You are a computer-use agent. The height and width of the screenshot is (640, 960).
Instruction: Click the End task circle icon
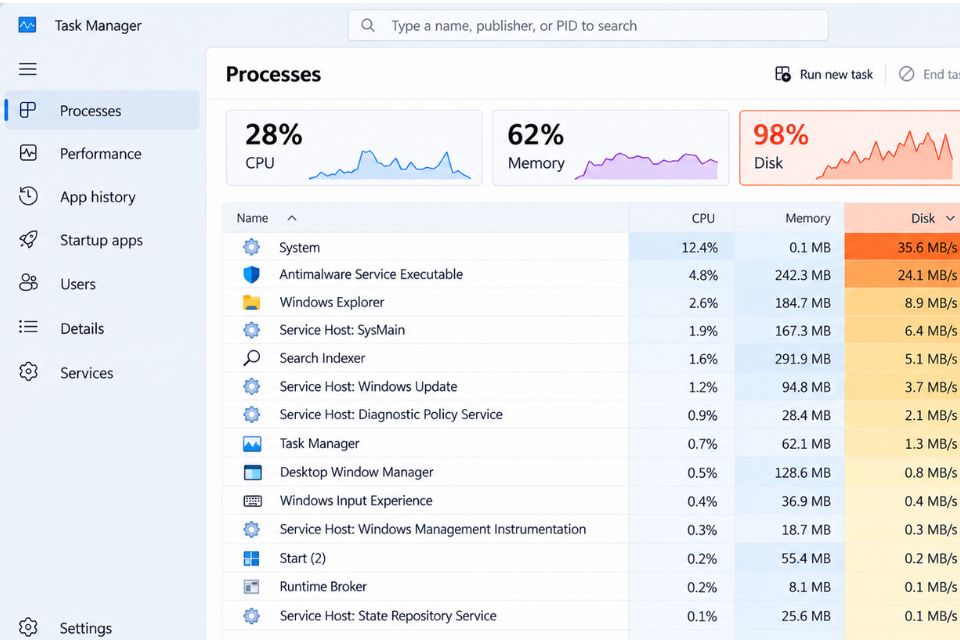click(907, 74)
